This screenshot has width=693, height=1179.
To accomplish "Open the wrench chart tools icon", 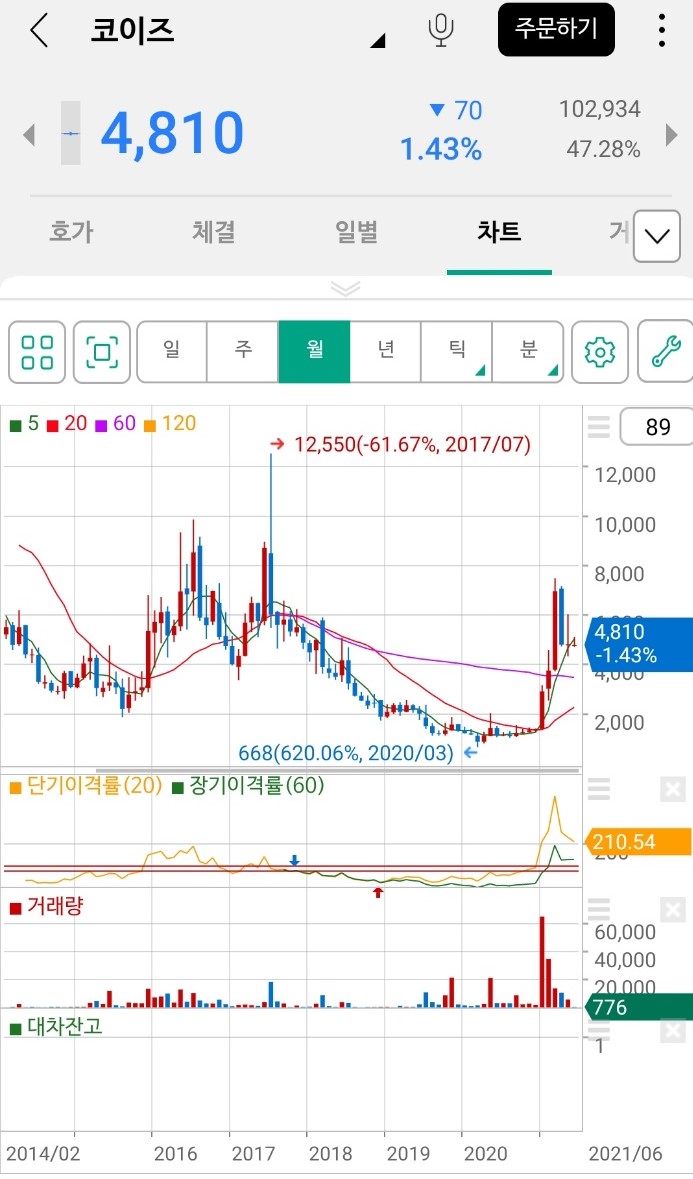I will tap(665, 352).
